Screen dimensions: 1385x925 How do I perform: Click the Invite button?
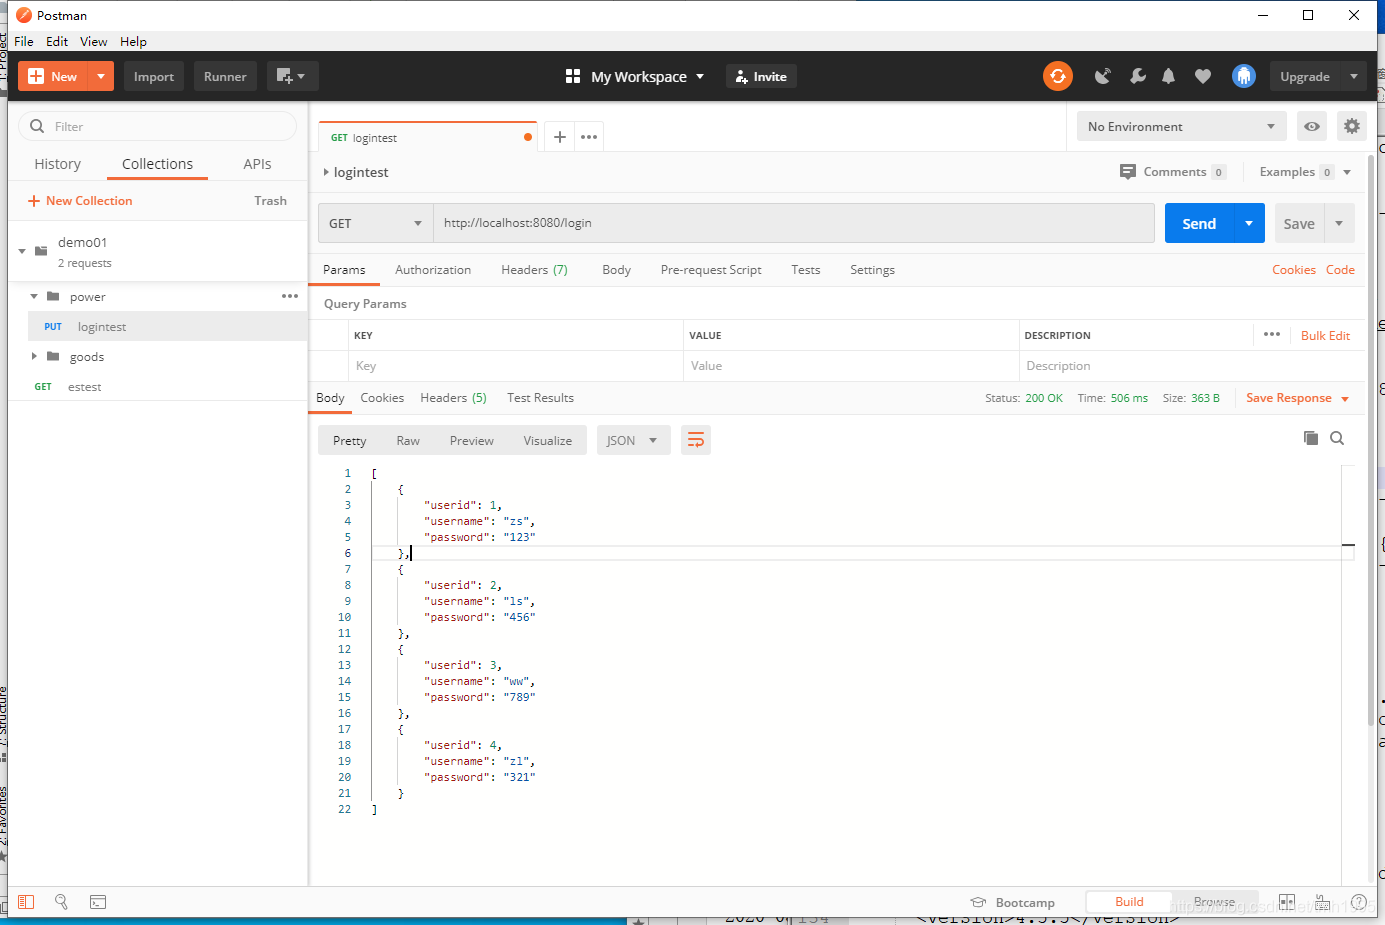point(761,76)
